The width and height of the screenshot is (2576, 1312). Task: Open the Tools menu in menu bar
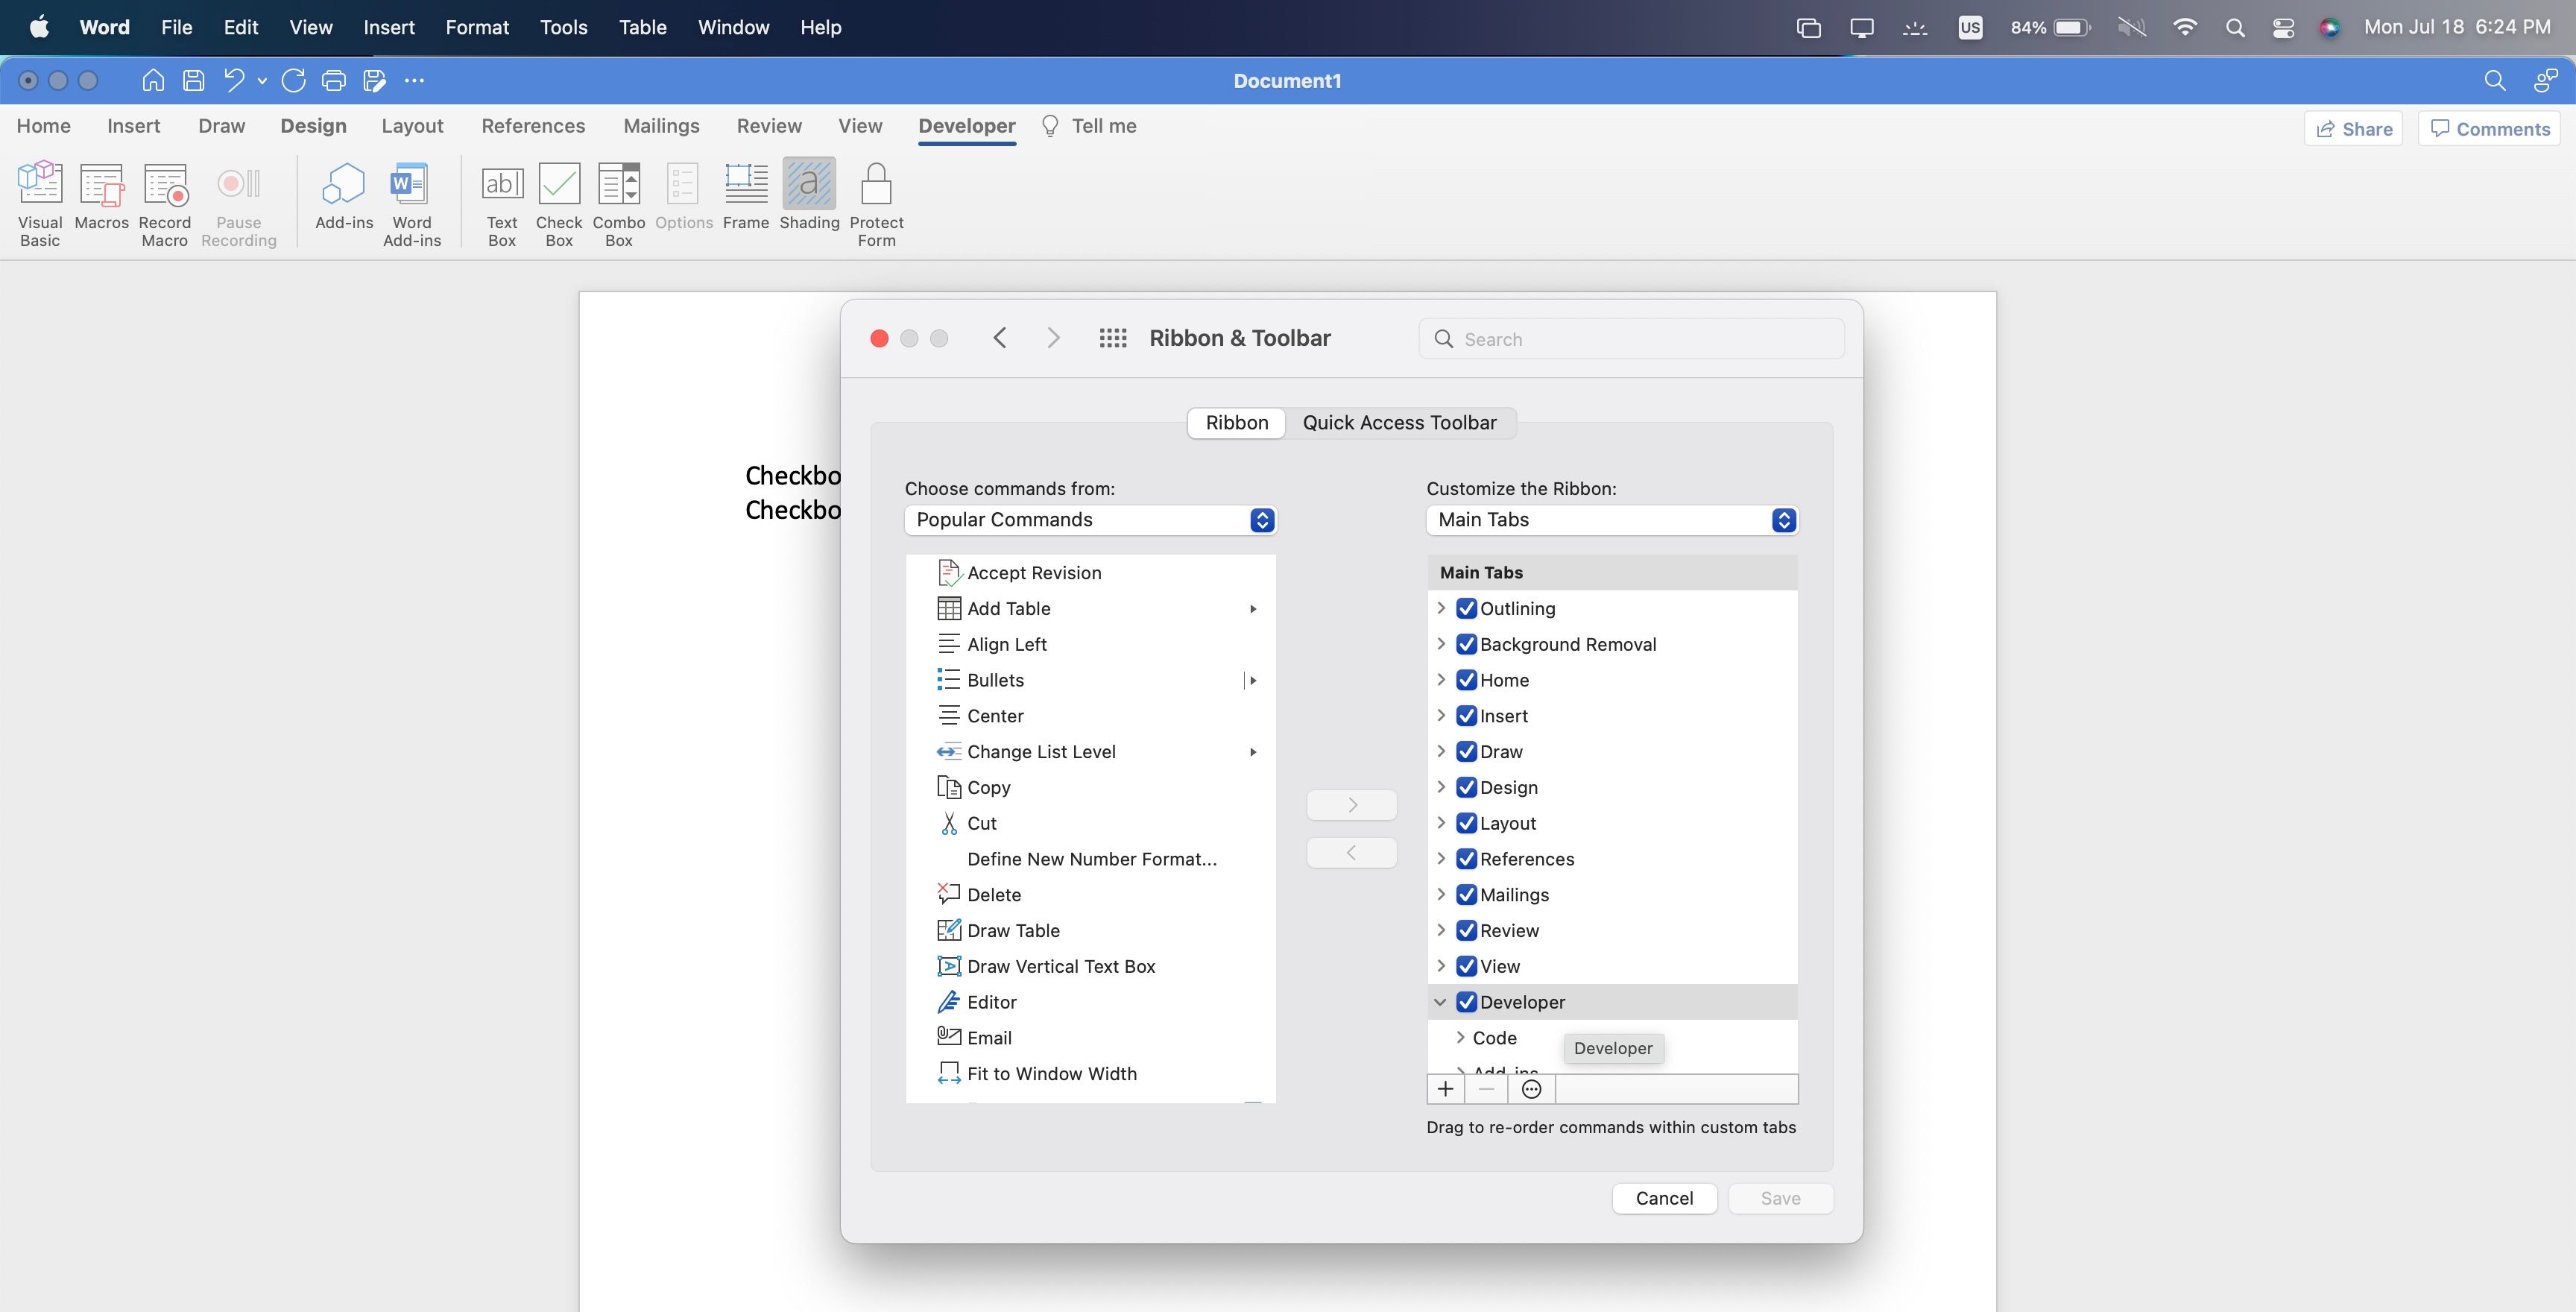(x=564, y=28)
